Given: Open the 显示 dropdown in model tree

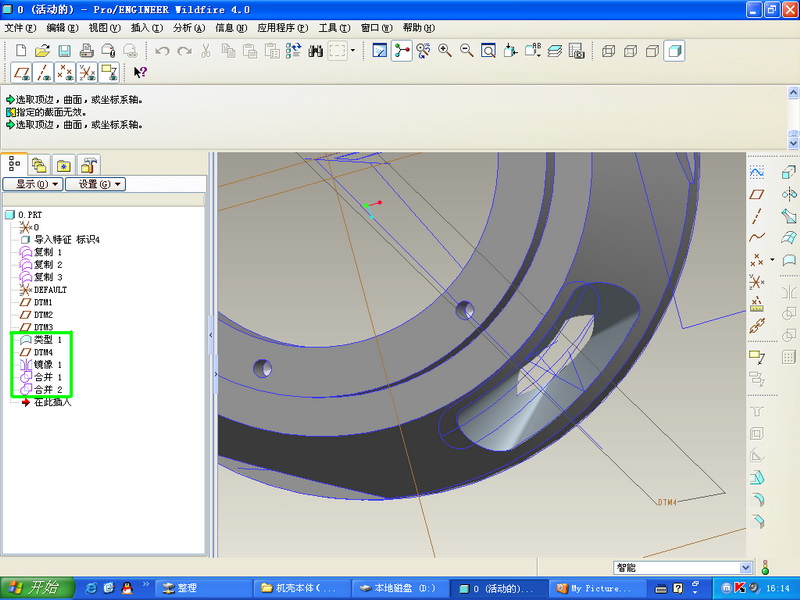Looking at the screenshot, I should pos(33,184).
